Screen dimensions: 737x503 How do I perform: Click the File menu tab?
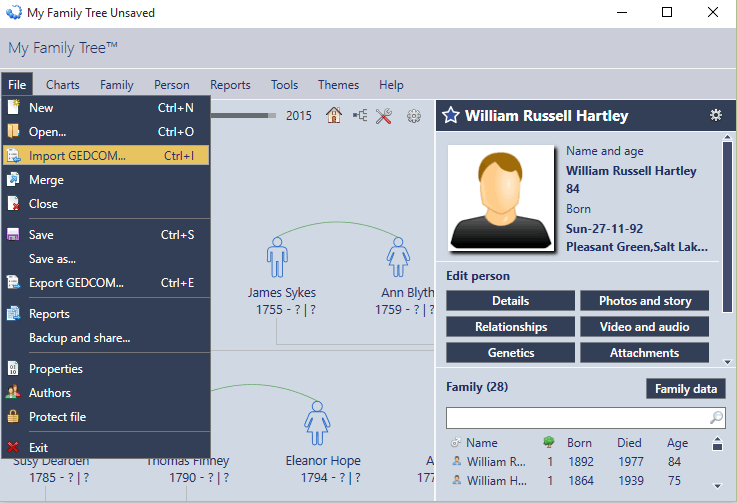coord(17,85)
